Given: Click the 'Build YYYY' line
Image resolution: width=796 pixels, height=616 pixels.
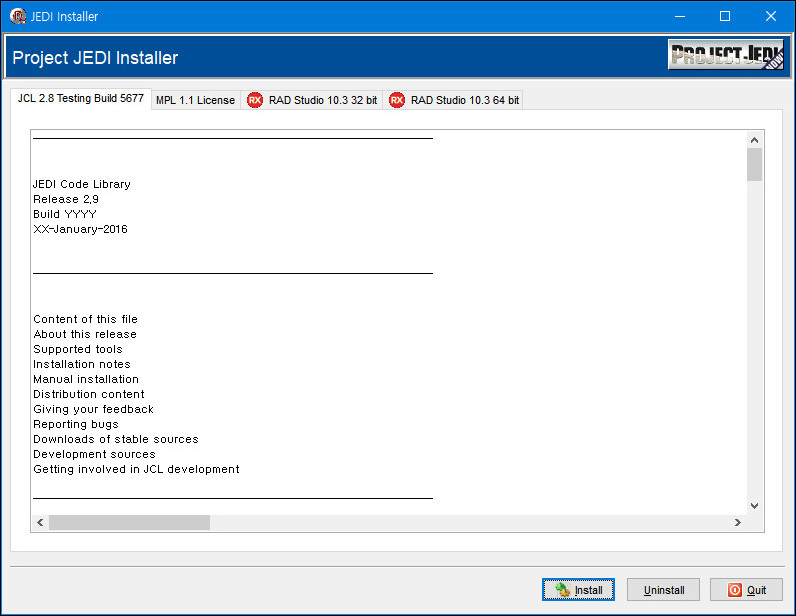Looking at the screenshot, I should (64, 214).
